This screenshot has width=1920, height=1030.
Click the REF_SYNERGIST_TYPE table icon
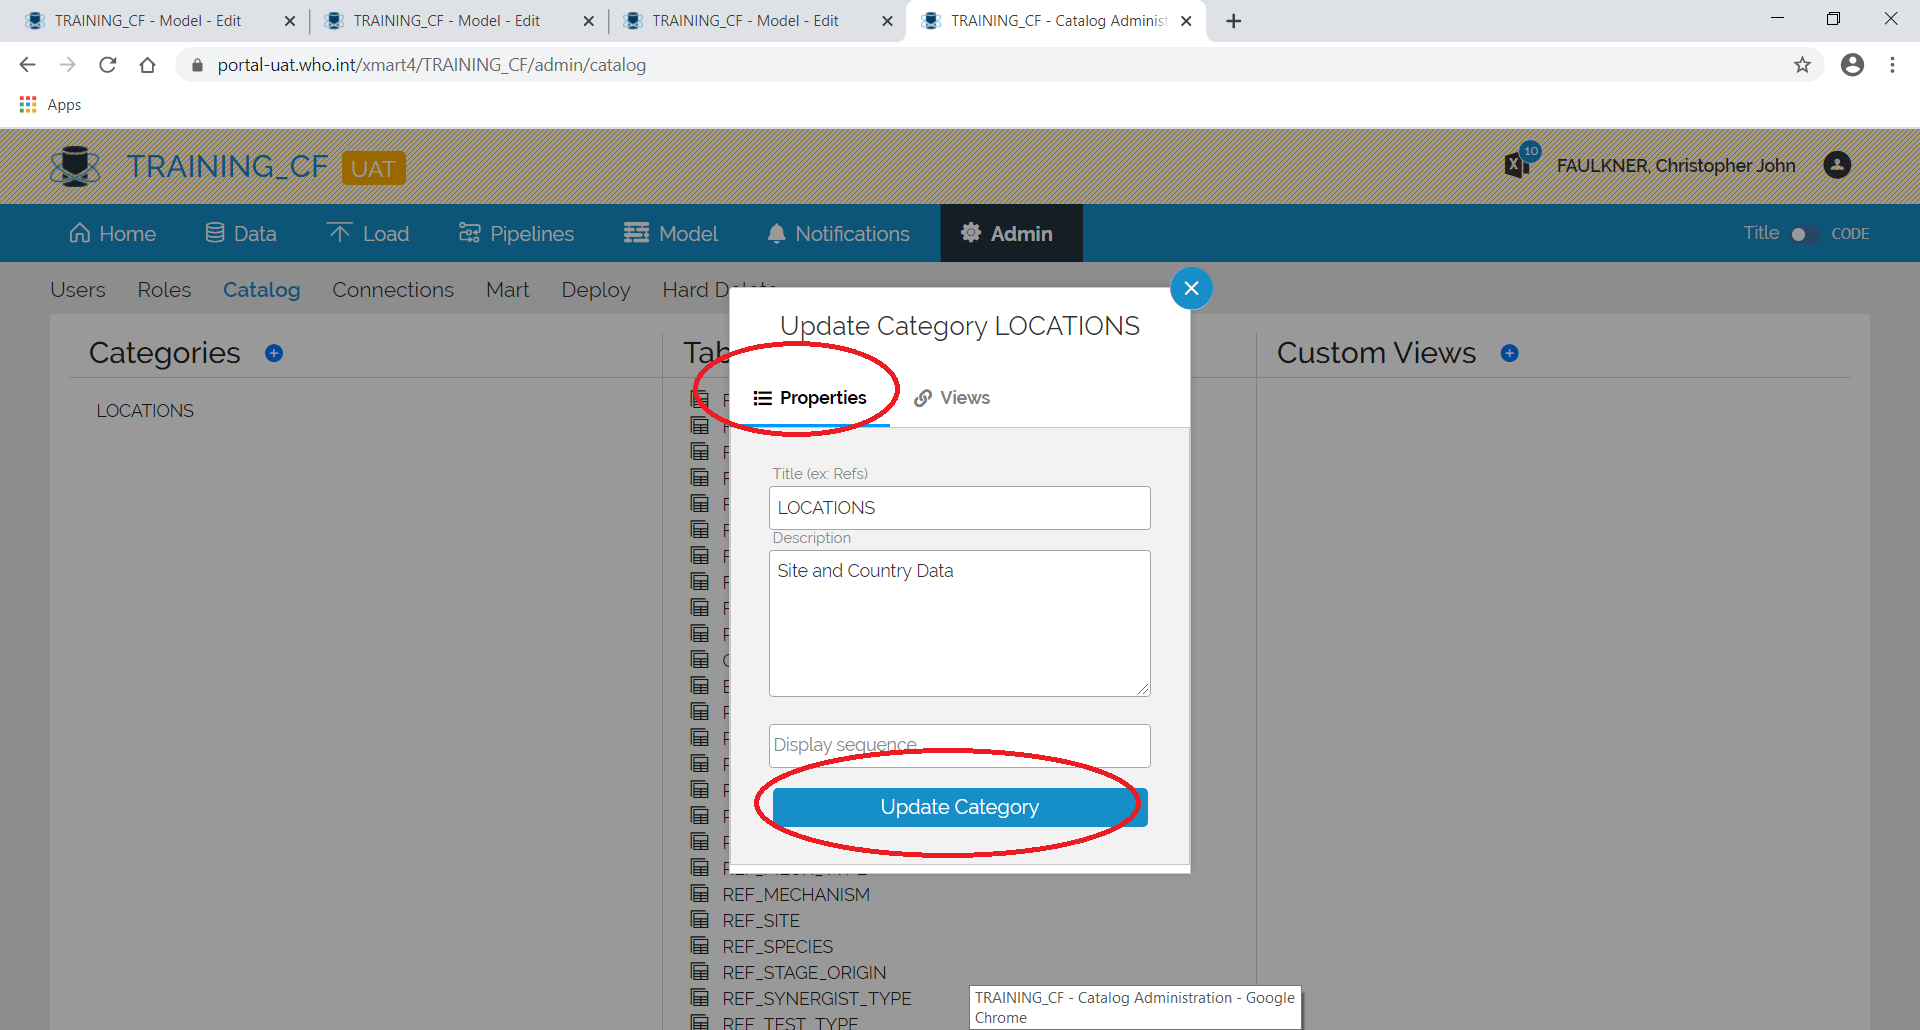point(700,998)
